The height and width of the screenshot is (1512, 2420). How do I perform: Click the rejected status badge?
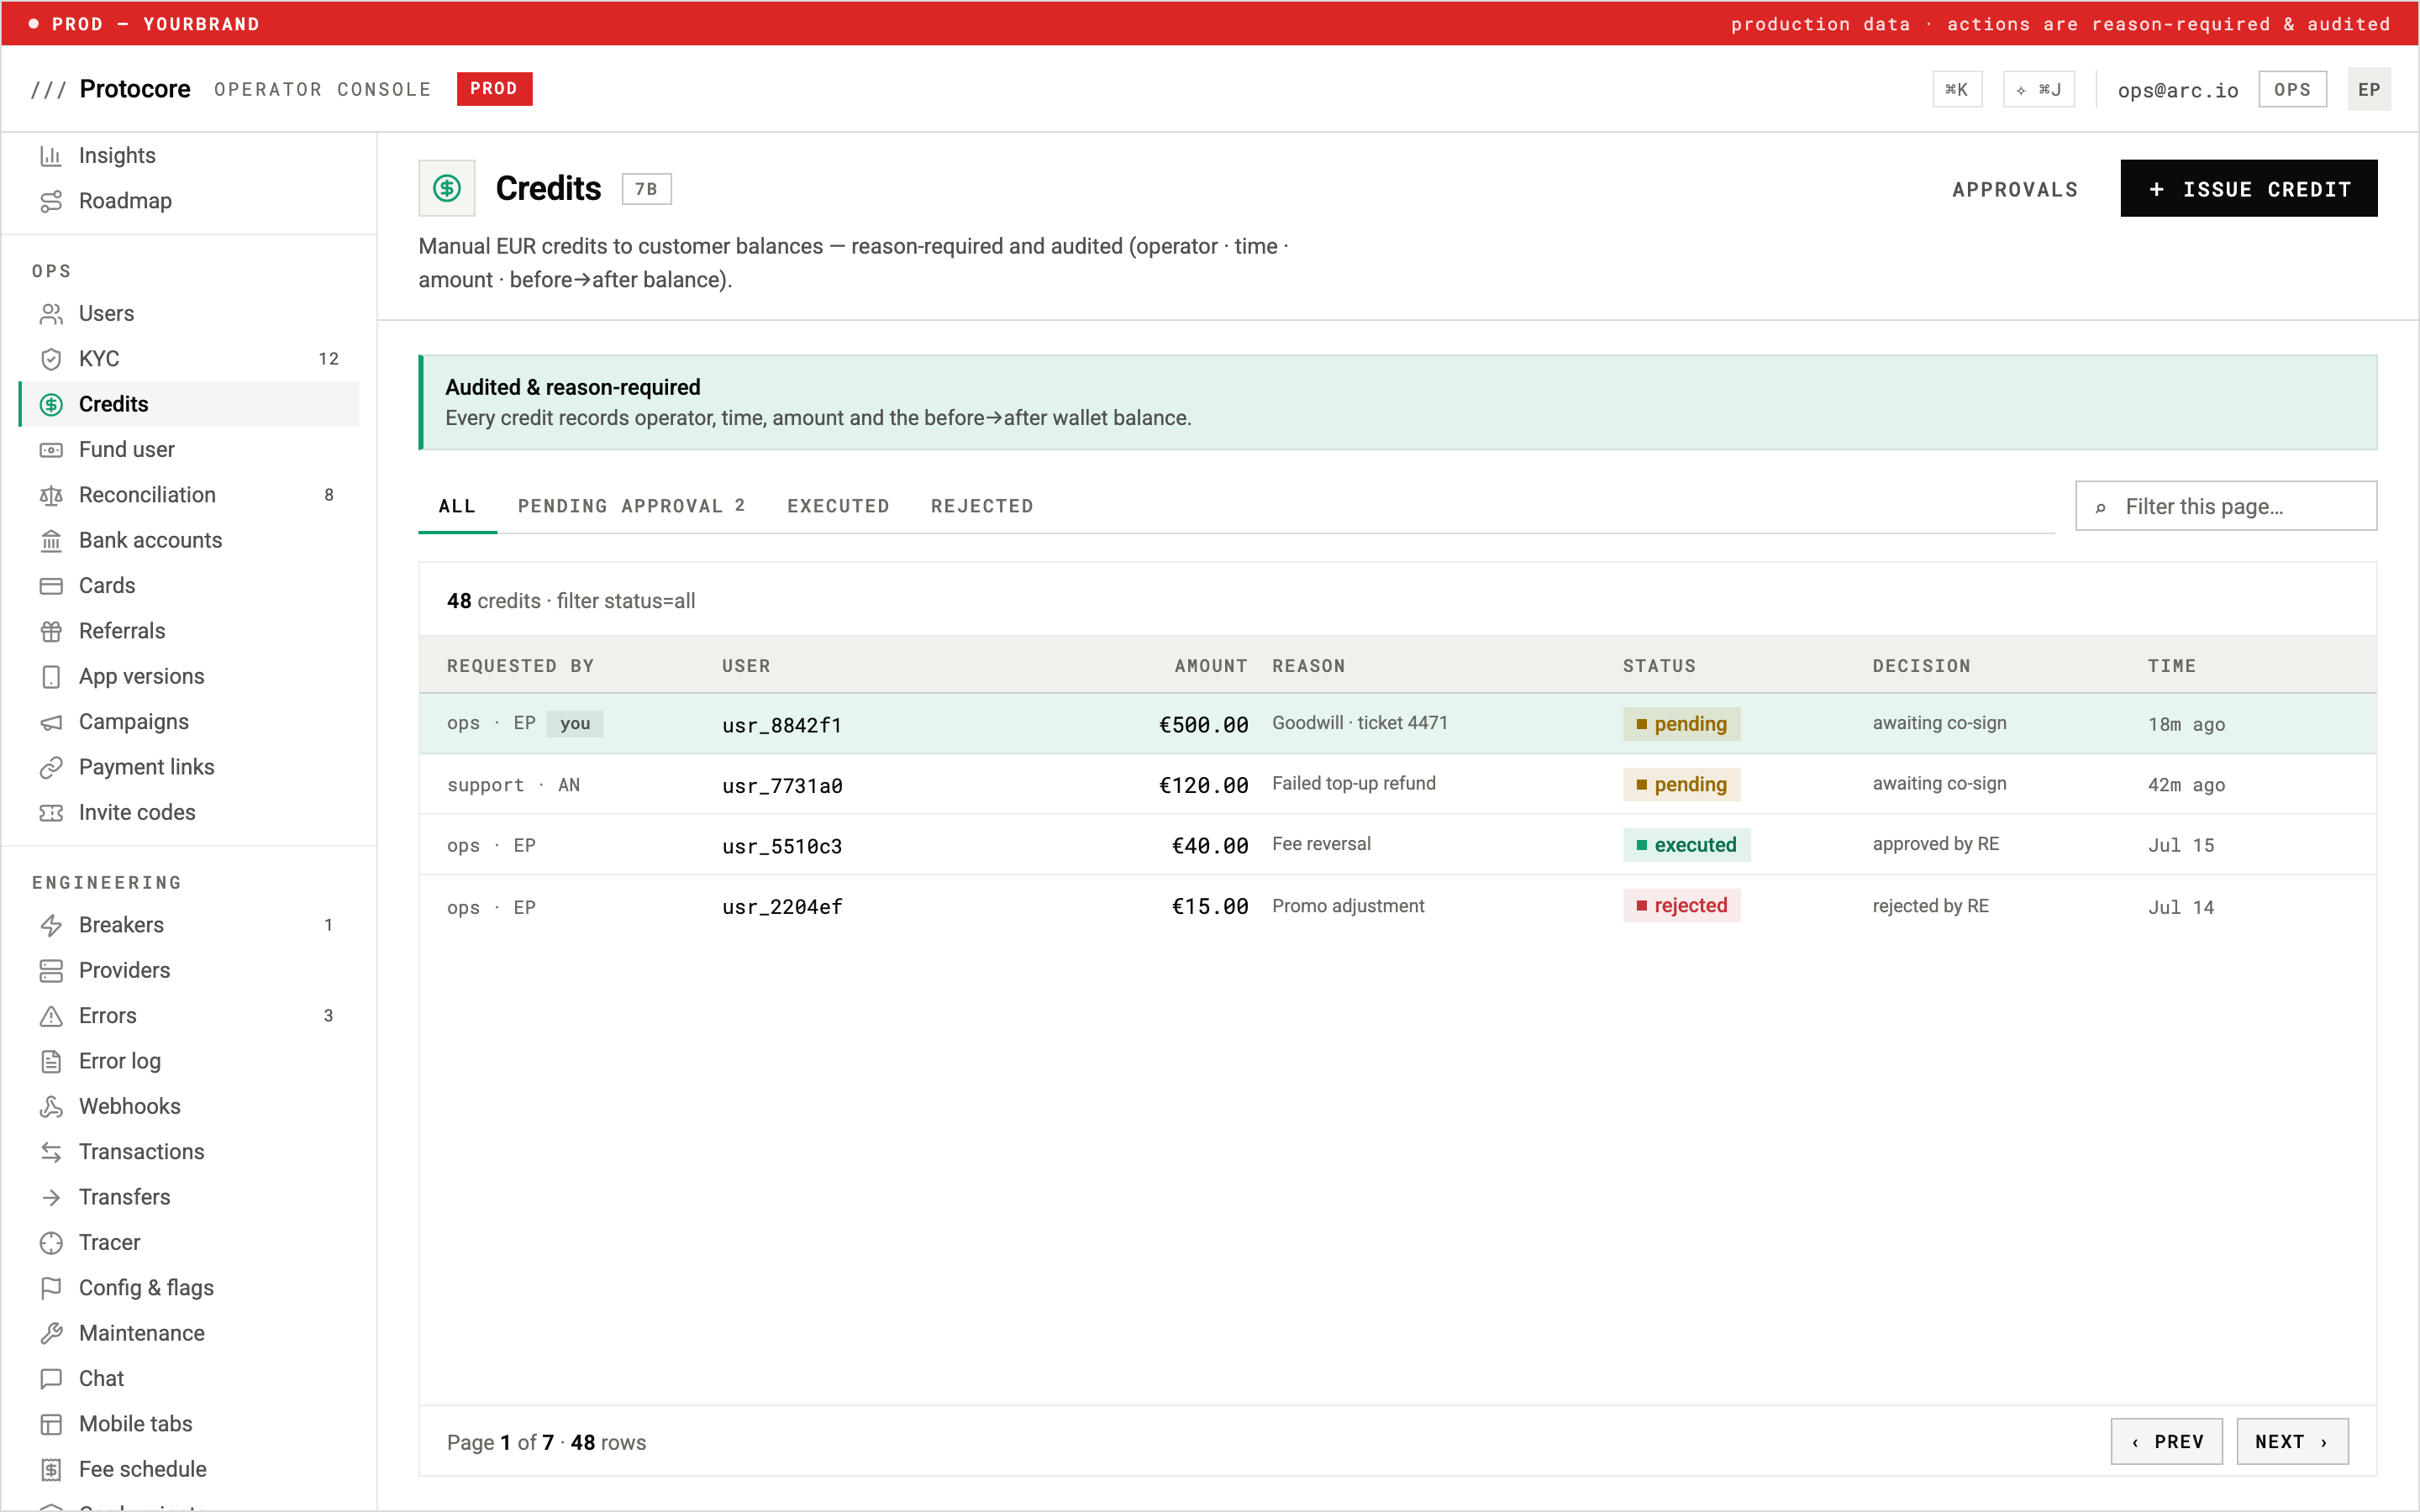pos(1682,906)
